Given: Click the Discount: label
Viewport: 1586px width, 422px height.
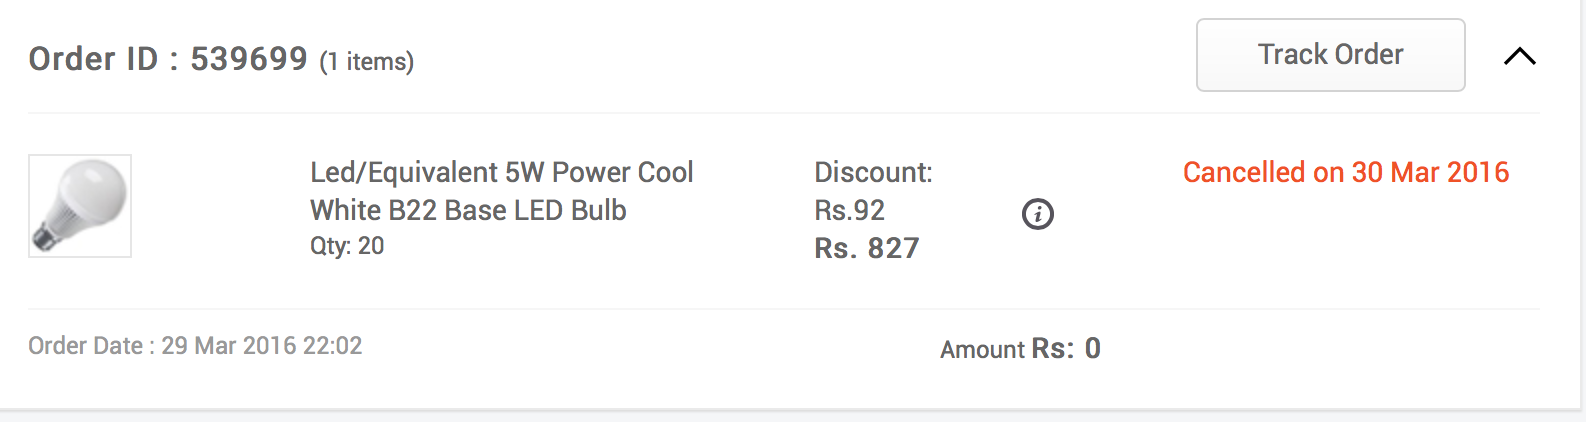Looking at the screenshot, I should 873,172.
